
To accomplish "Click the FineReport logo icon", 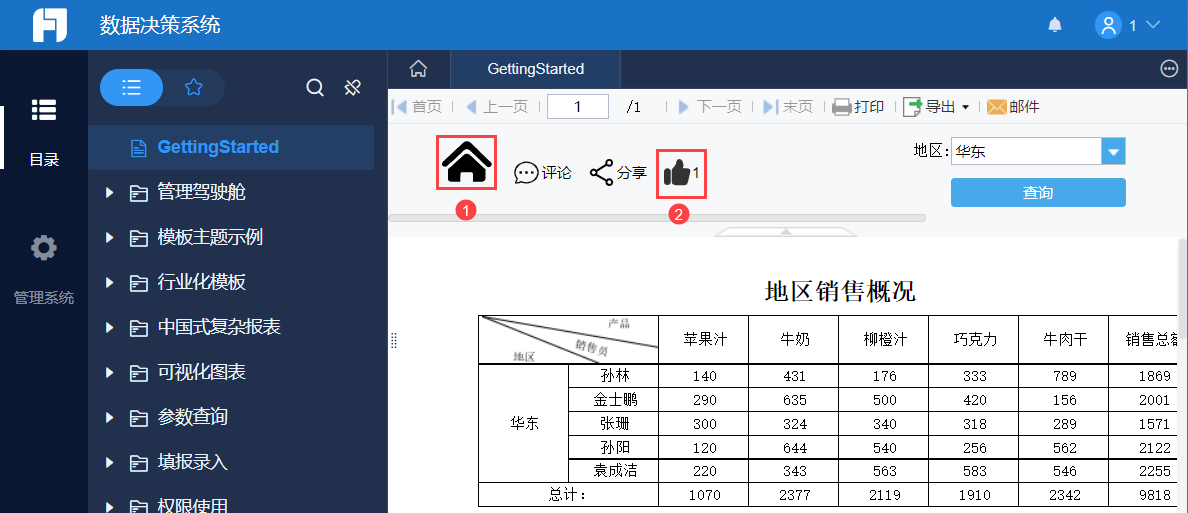I will 49,25.
